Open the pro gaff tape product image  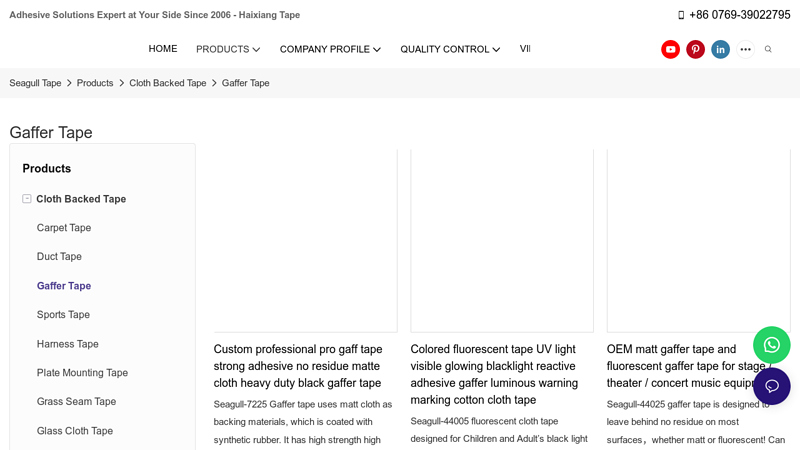306,241
